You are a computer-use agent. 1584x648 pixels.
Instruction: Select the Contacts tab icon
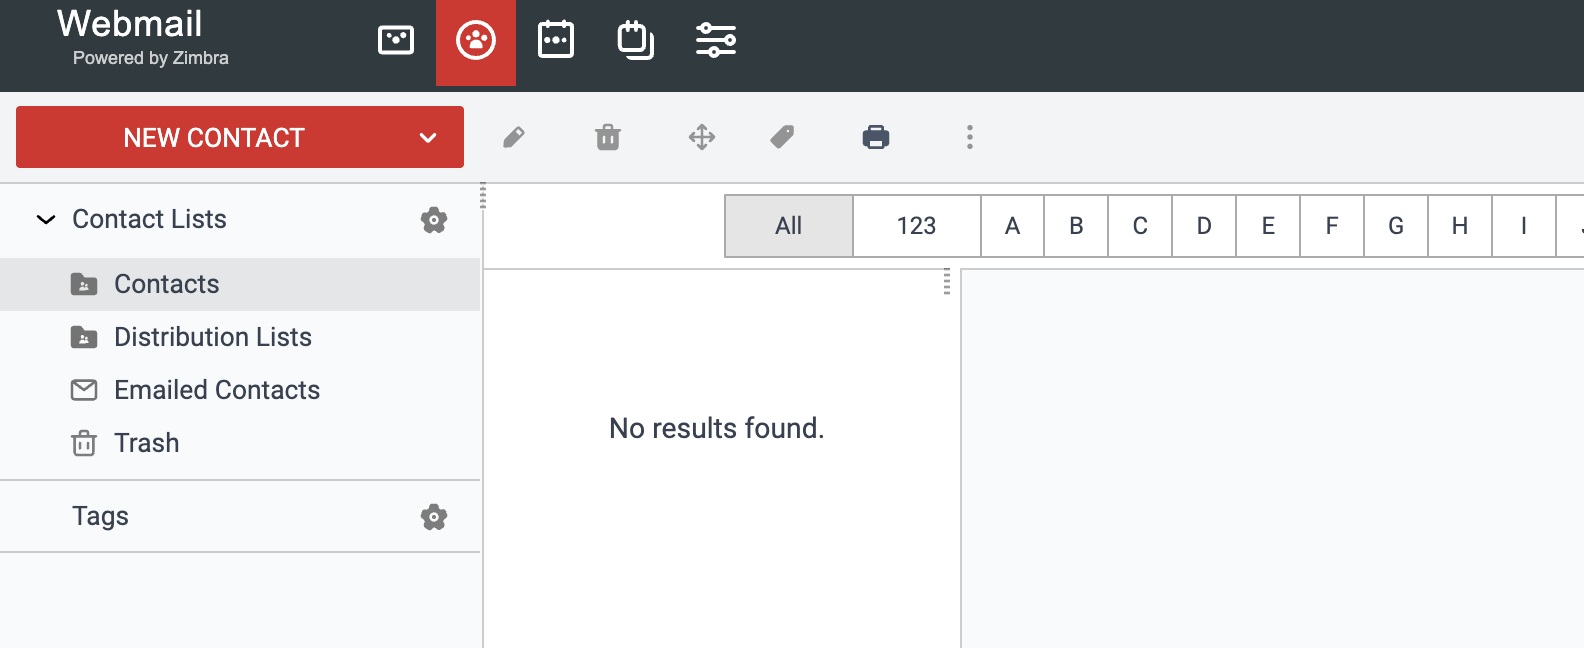[x=476, y=41]
